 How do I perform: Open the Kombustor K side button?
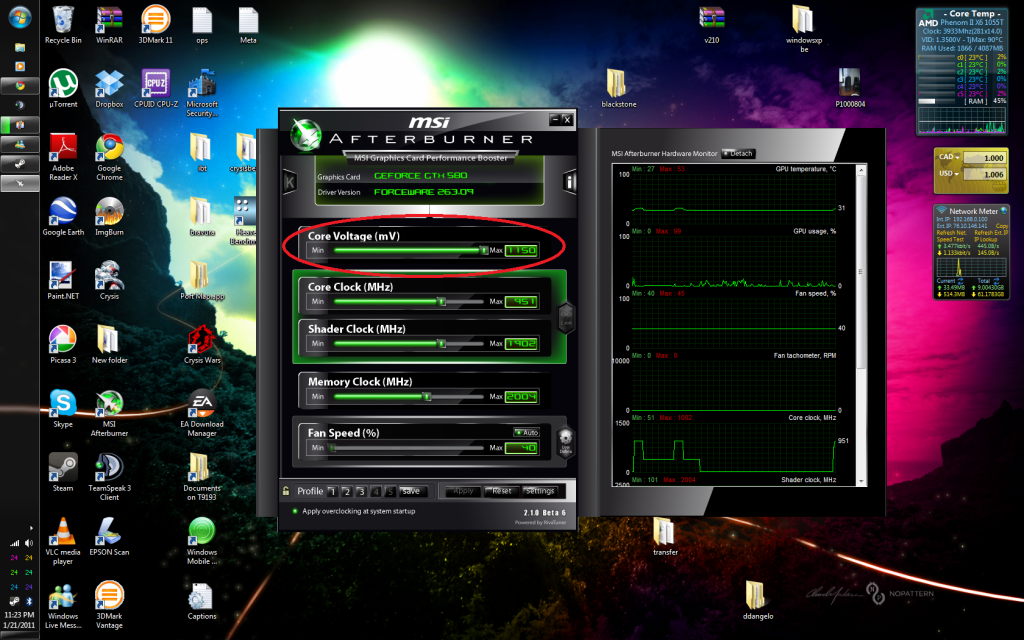click(x=290, y=182)
